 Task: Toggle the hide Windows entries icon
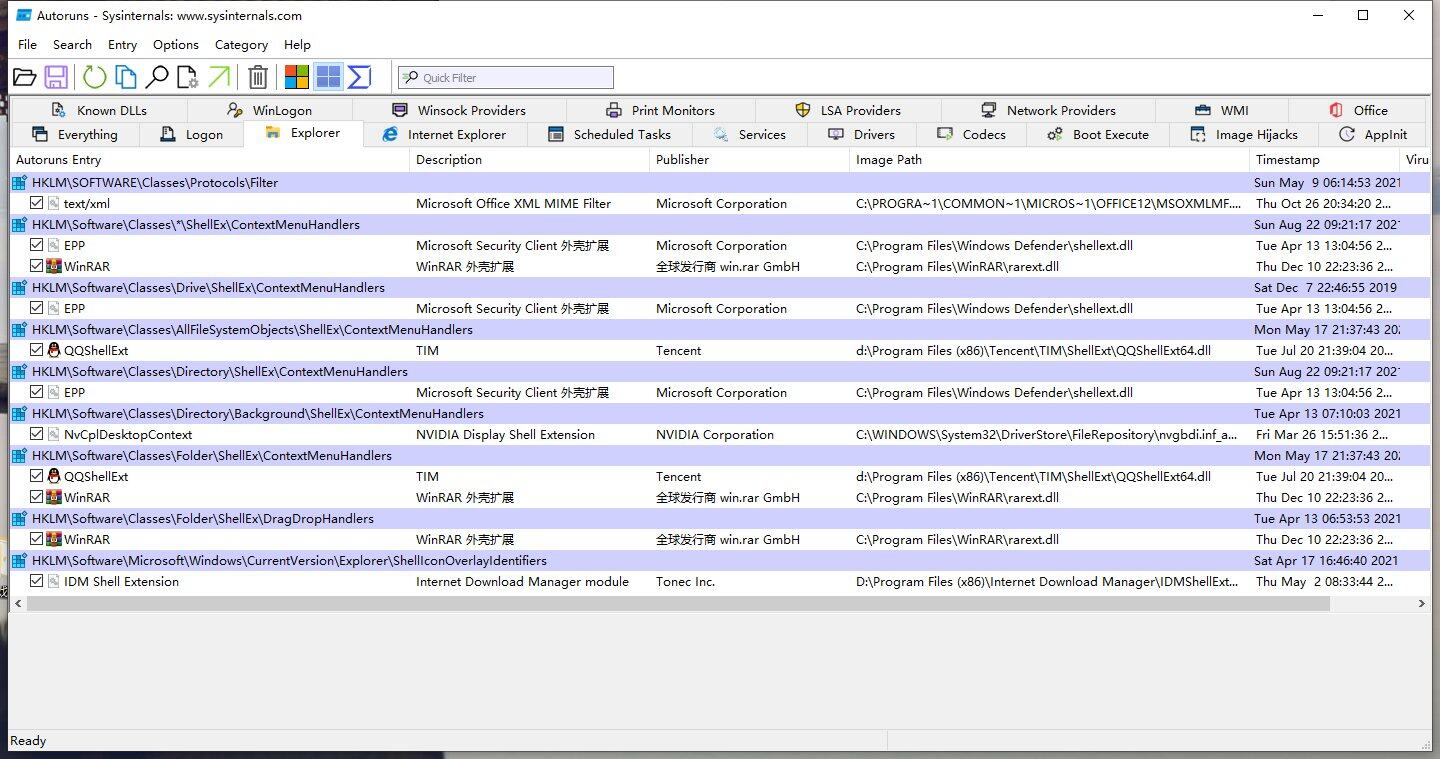[328, 77]
